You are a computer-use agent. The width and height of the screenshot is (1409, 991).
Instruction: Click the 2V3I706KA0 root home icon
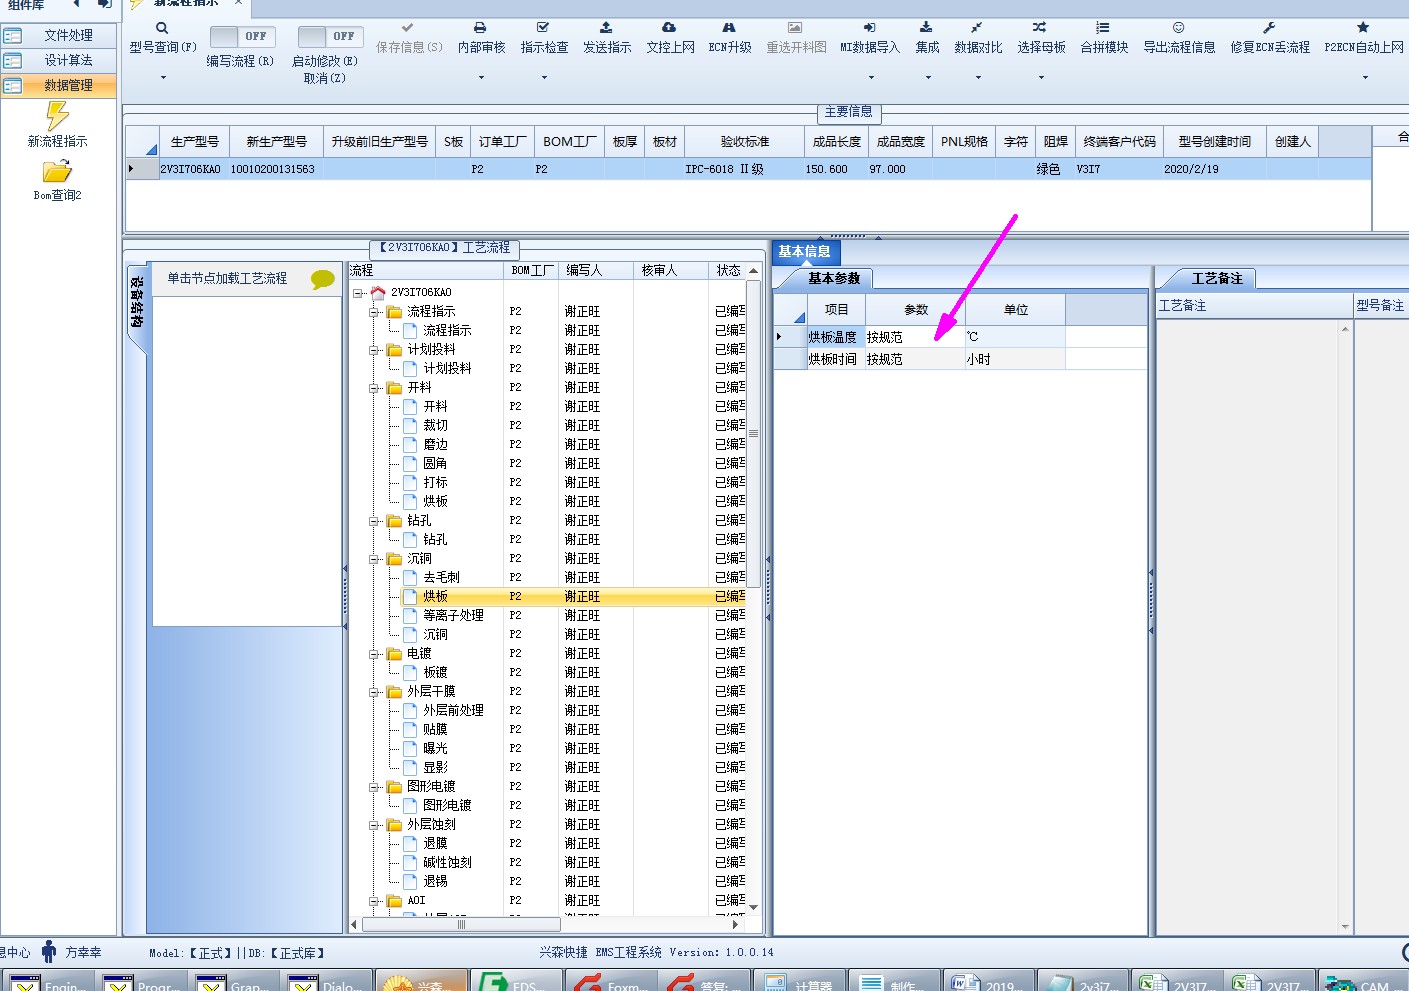pyautogui.click(x=378, y=293)
